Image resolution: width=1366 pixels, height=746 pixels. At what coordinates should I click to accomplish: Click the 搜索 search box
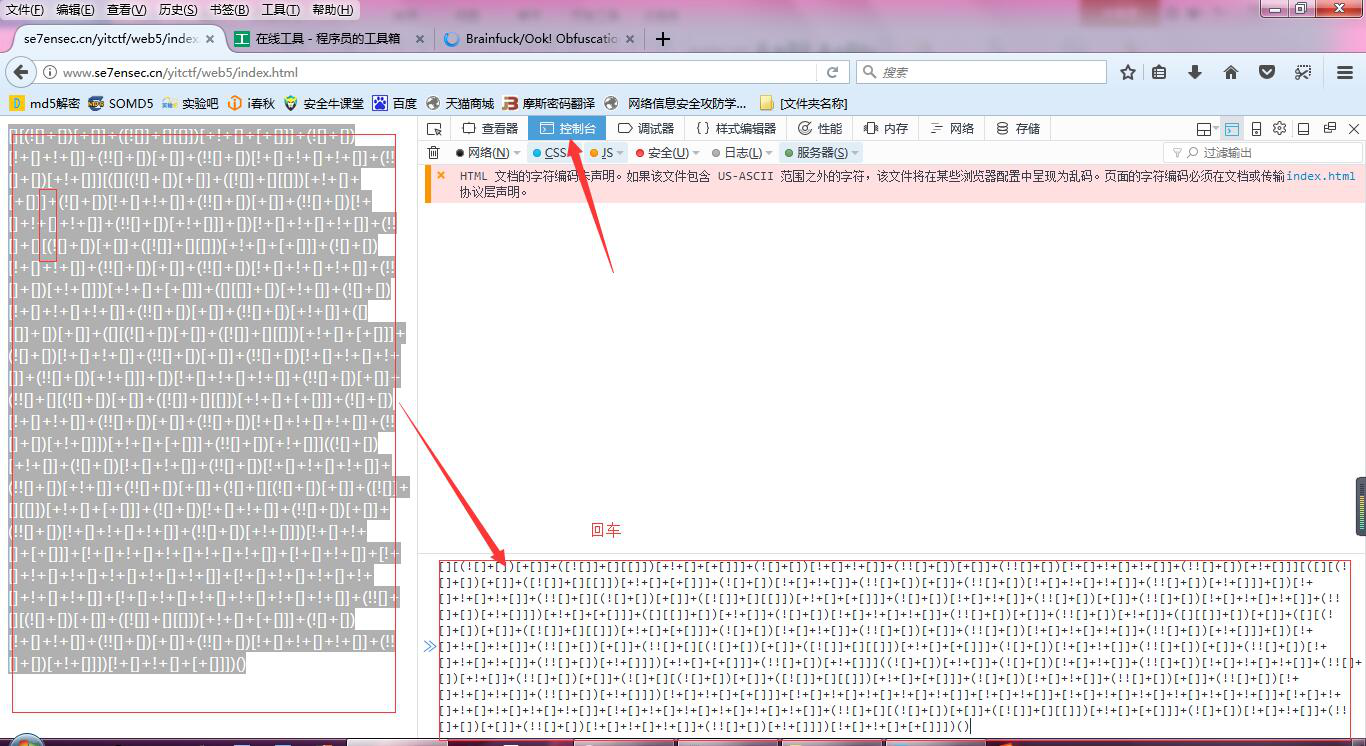pos(981,72)
